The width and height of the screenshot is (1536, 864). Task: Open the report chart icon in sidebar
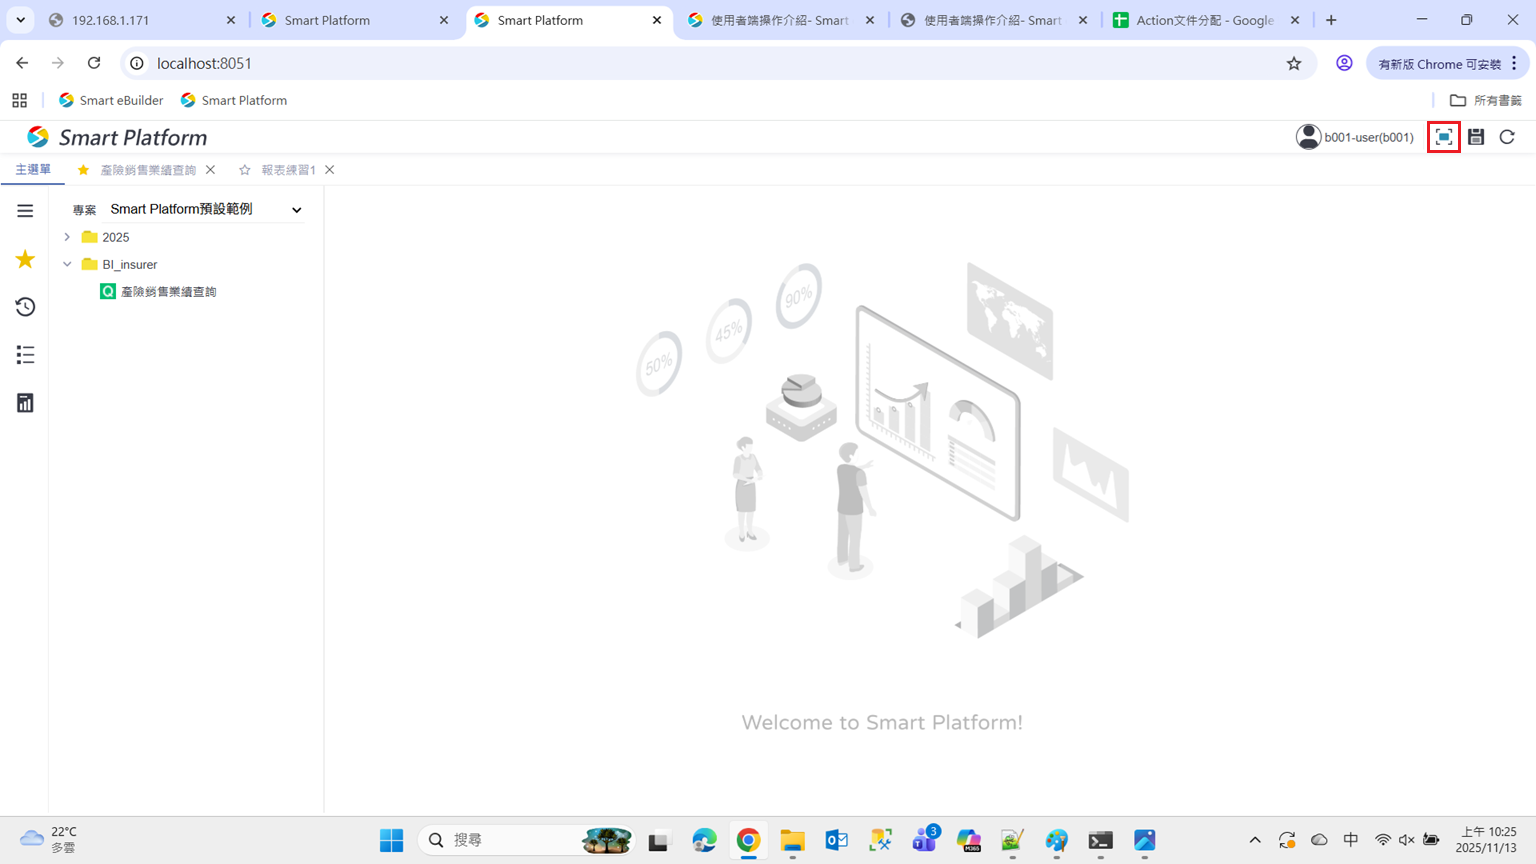pyautogui.click(x=25, y=403)
